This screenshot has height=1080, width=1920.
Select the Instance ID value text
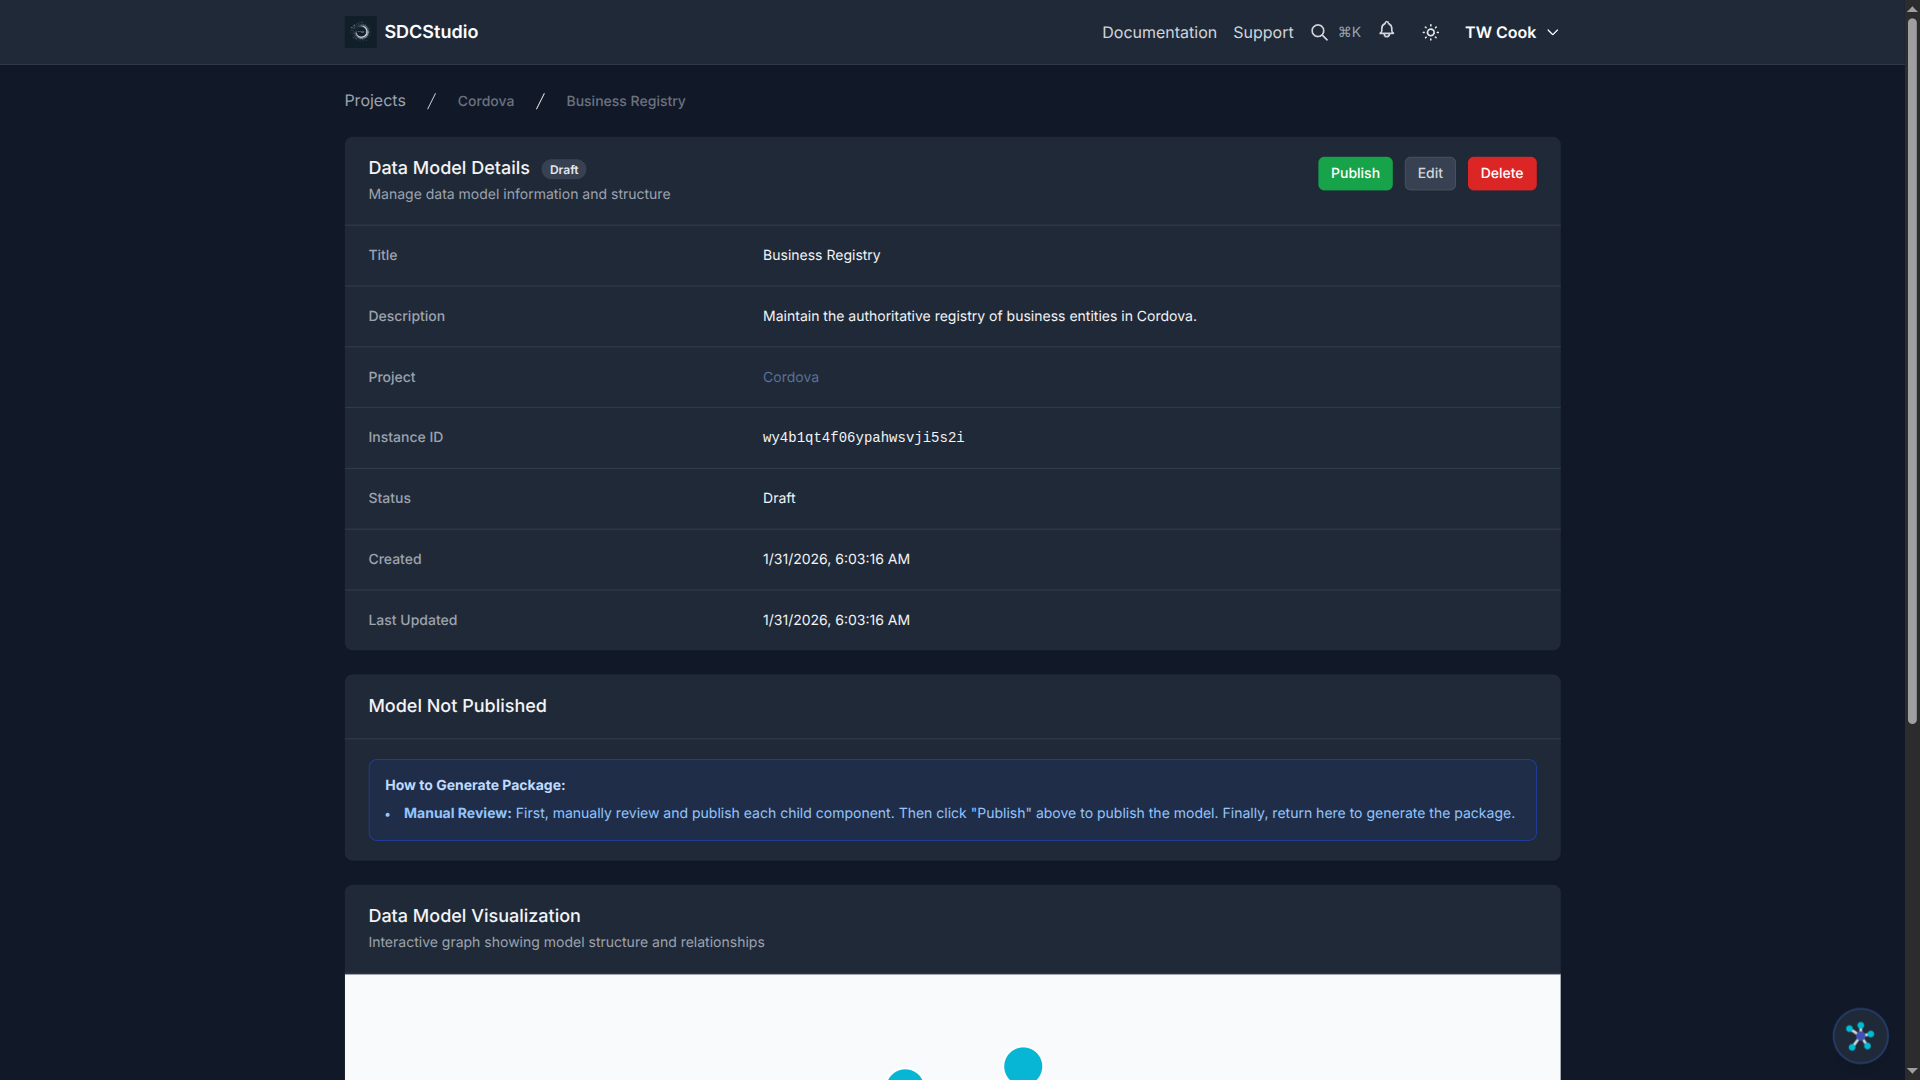863,437
